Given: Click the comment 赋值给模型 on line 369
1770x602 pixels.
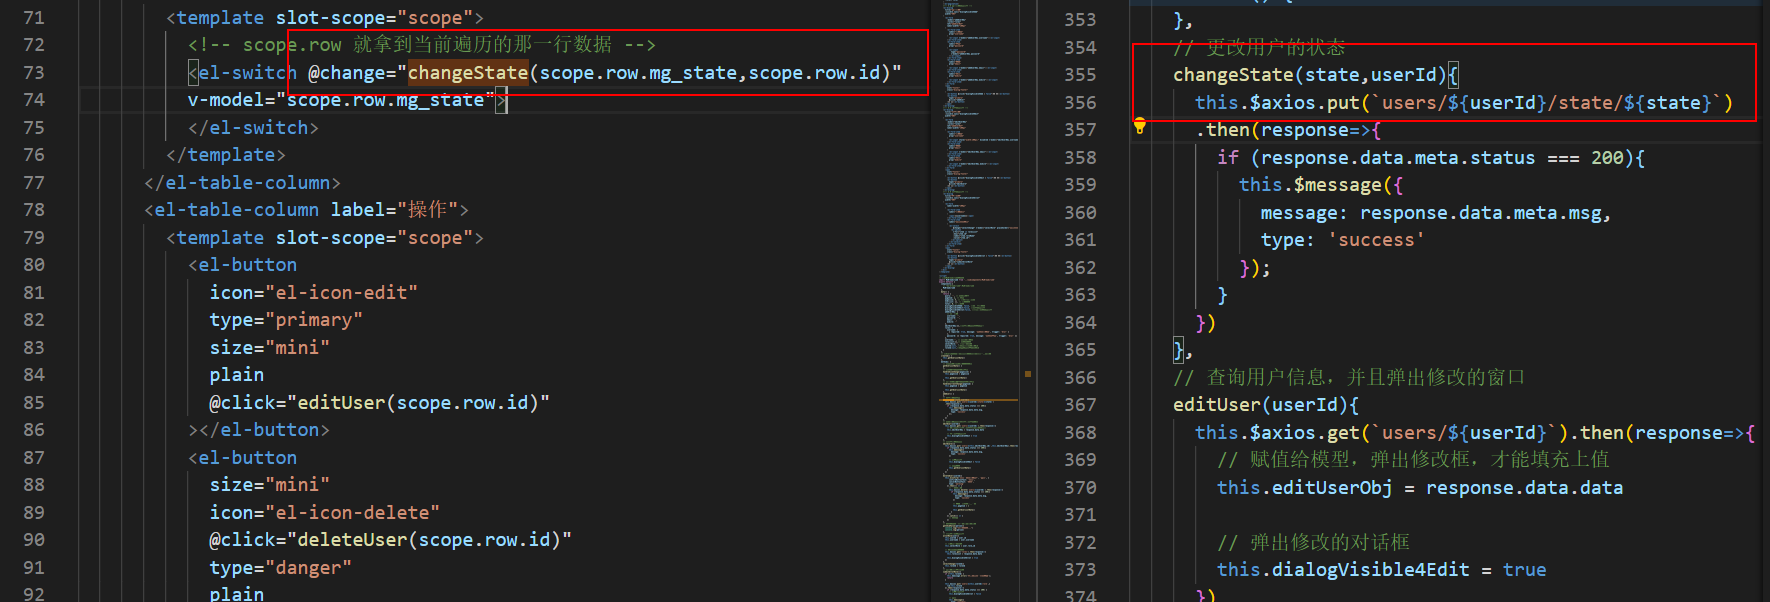Looking at the screenshot, I should click(x=1413, y=460).
